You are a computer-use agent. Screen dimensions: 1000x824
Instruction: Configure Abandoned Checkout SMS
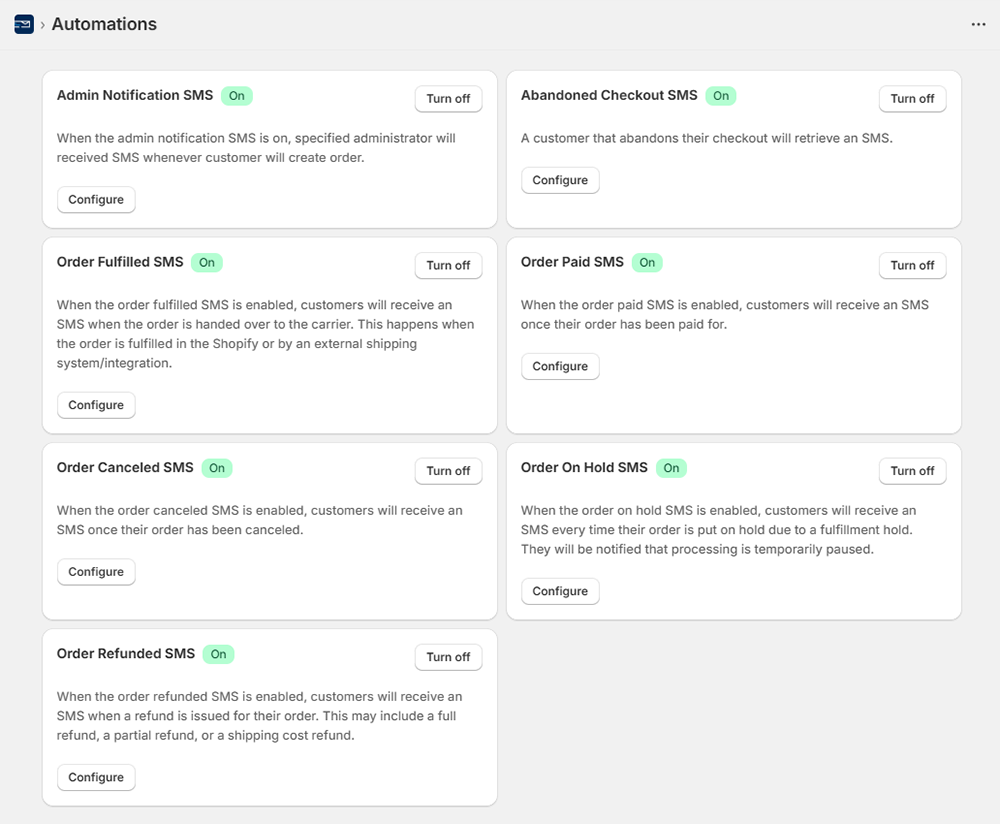tap(560, 180)
